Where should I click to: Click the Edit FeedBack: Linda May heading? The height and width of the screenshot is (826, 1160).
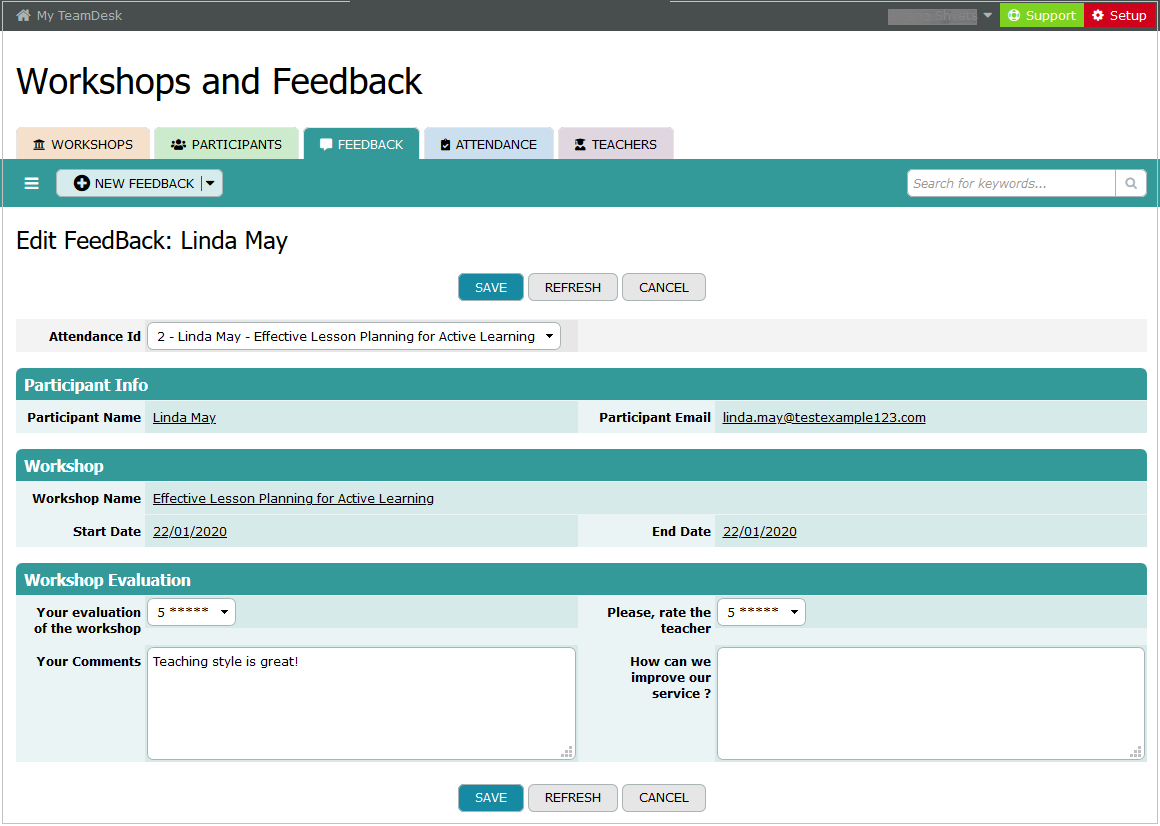152,241
